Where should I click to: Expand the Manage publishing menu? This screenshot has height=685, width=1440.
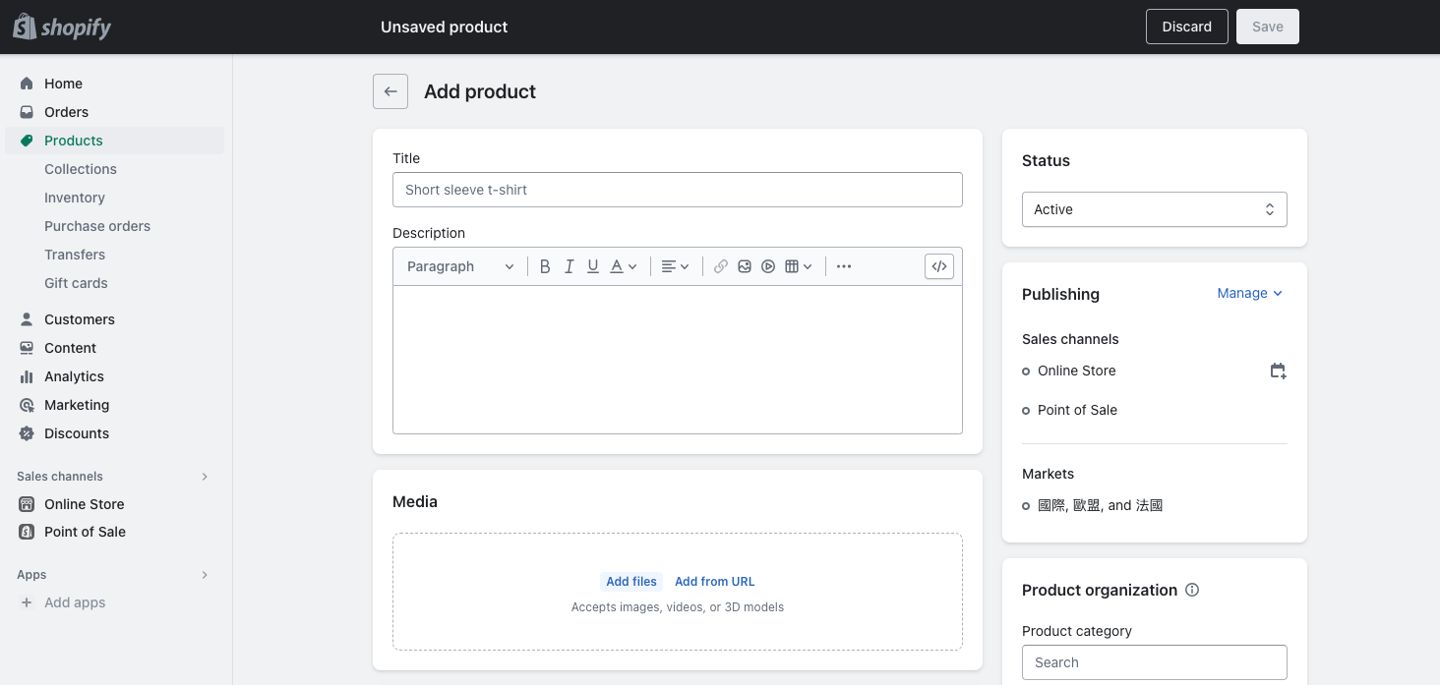1249,293
